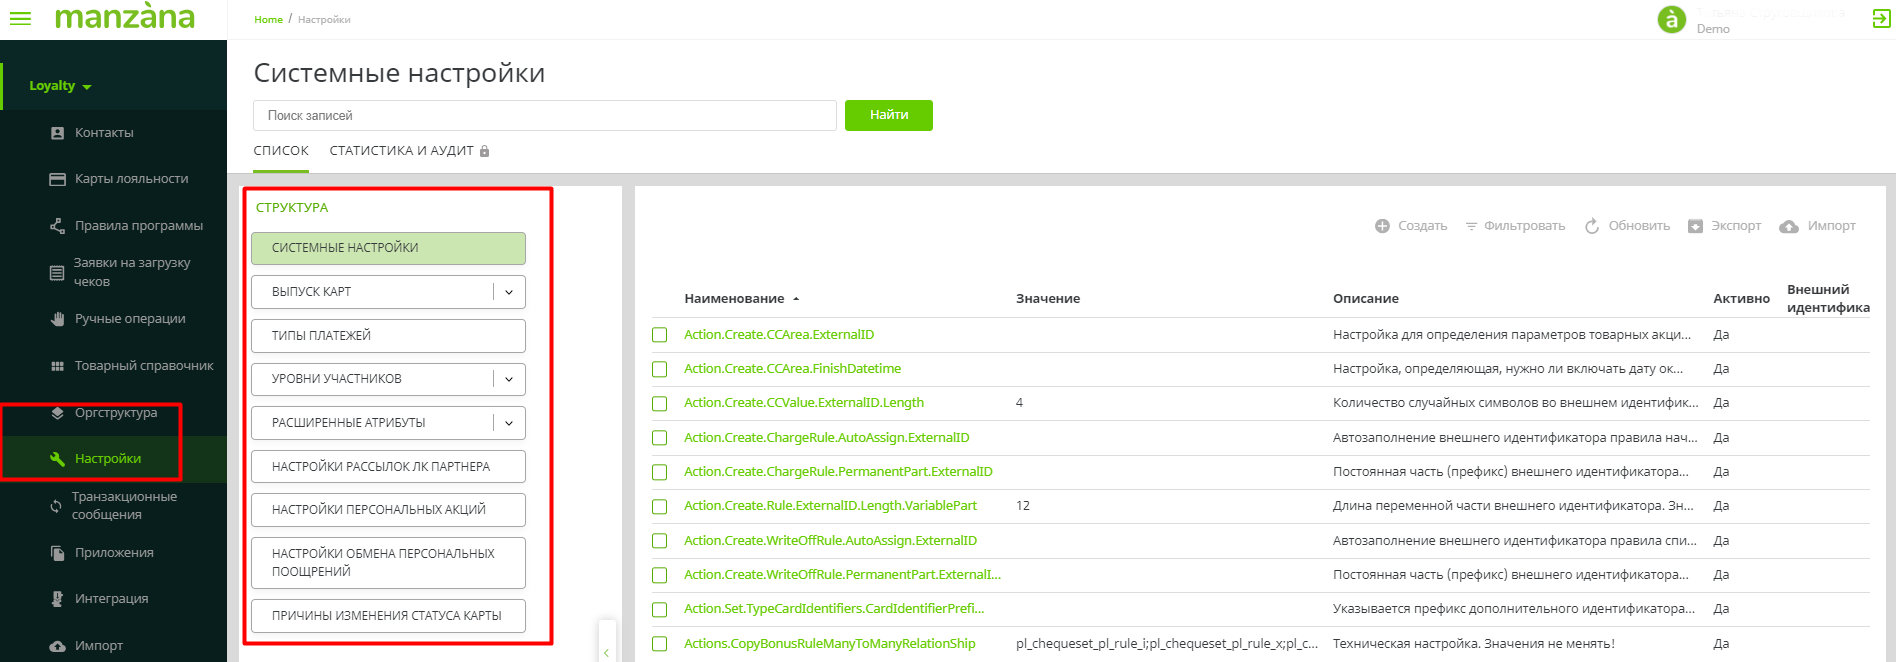Image resolution: width=1896 pixels, height=662 pixels.
Task: Click the hamburger menu icon
Action: (x=20, y=19)
